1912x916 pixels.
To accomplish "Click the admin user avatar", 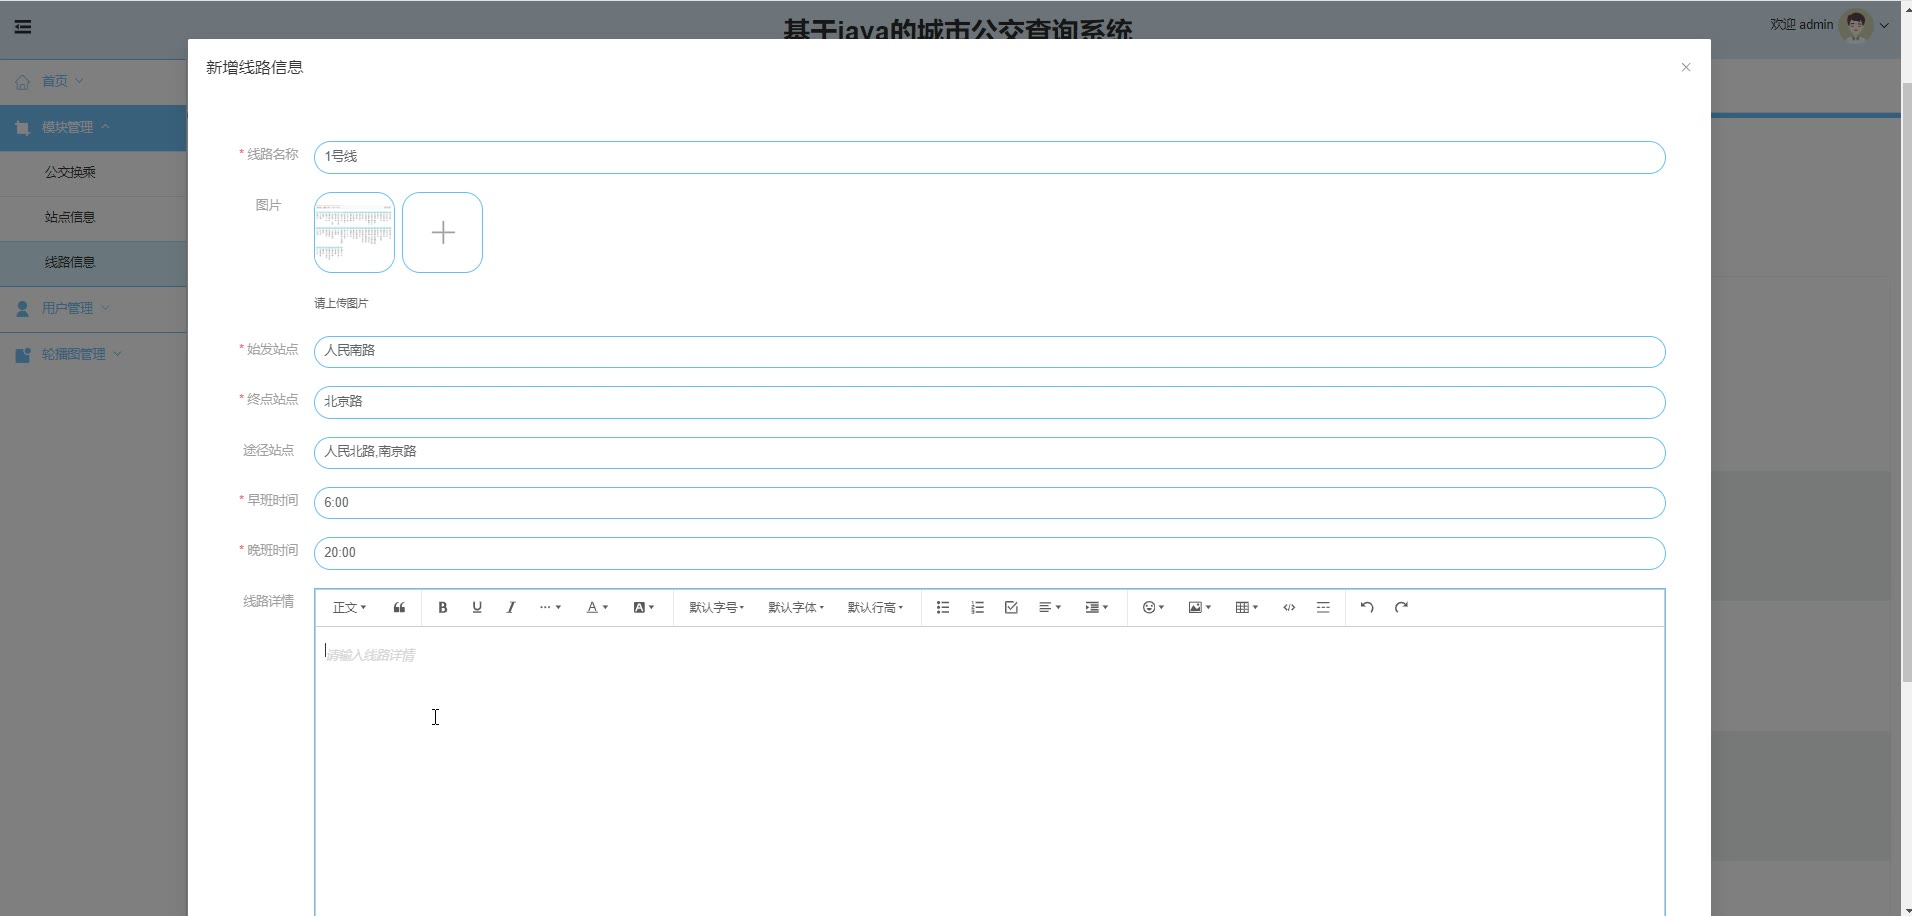I will click(x=1856, y=25).
